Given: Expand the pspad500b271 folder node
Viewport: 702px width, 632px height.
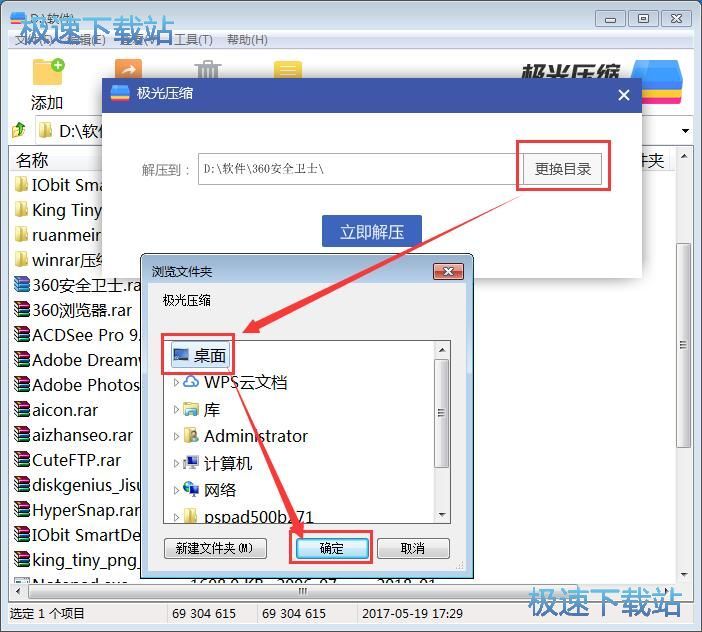Looking at the screenshot, I should 176,517.
